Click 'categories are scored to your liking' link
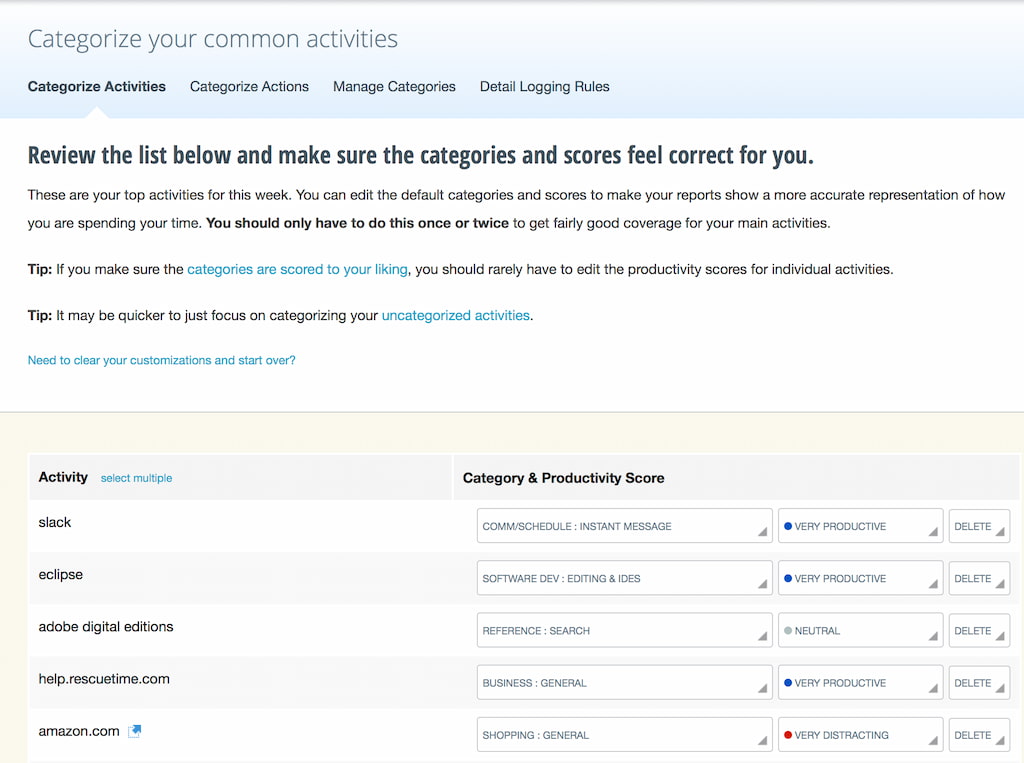1024x763 pixels. [297, 269]
